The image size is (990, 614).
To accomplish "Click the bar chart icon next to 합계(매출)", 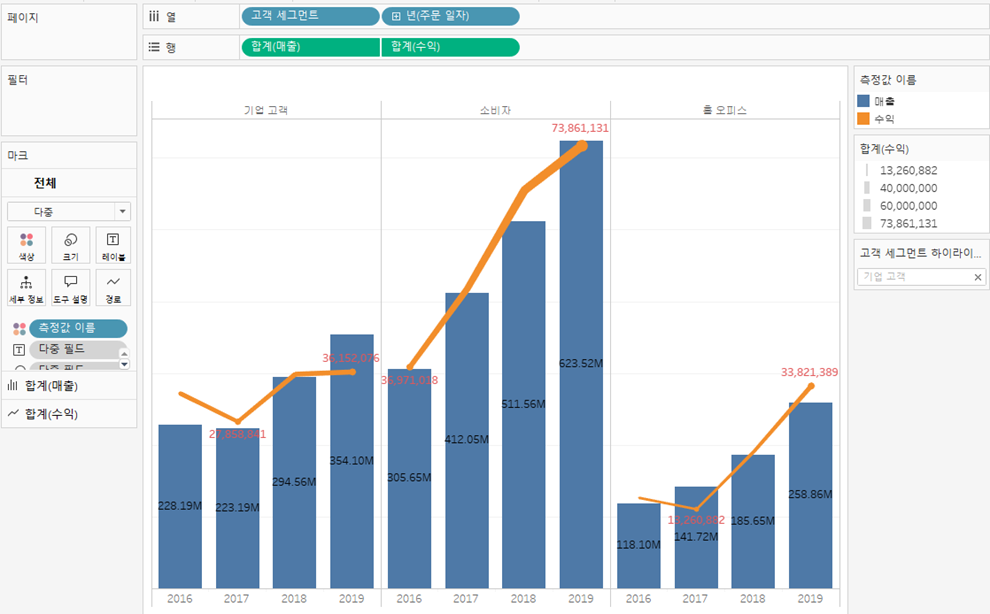I will pyautogui.click(x=13, y=385).
